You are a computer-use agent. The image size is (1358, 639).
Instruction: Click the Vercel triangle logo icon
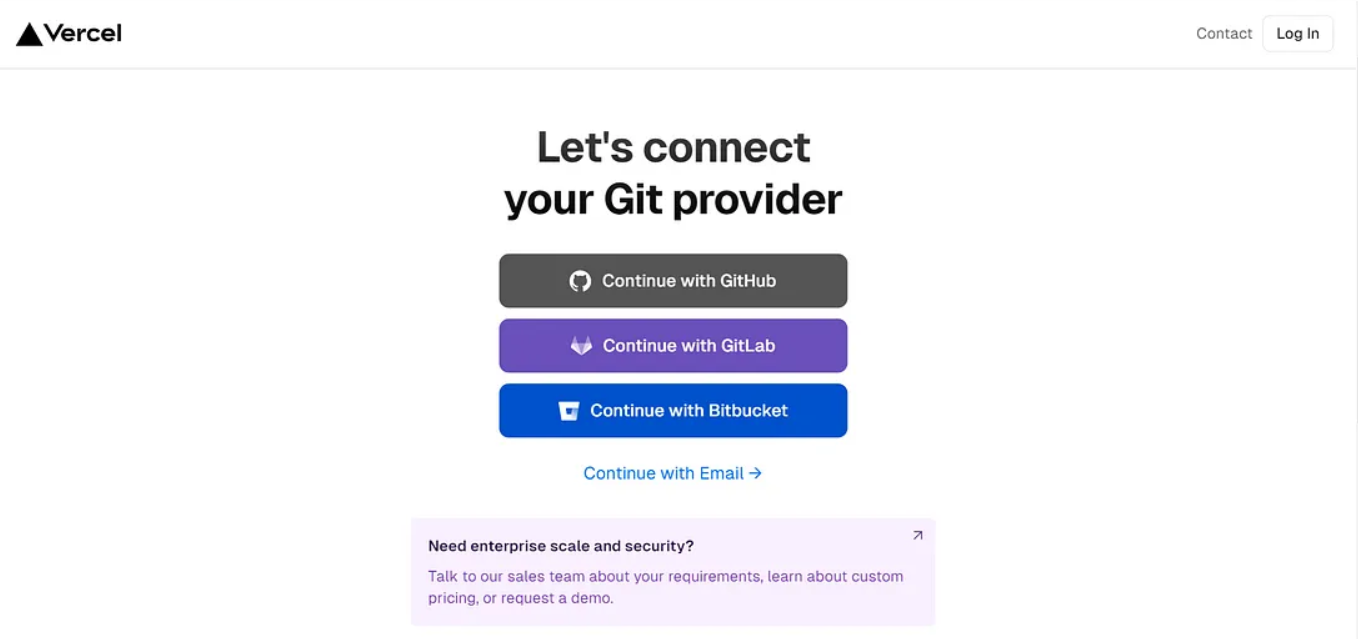tap(29, 34)
